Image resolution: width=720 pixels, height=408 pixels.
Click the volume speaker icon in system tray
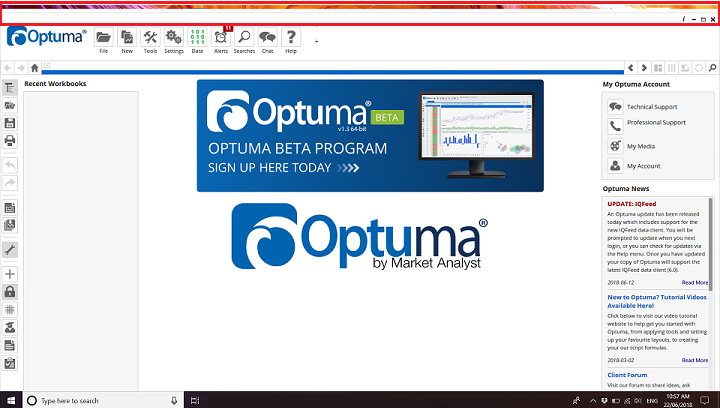pyautogui.click(x=638, y=400)
